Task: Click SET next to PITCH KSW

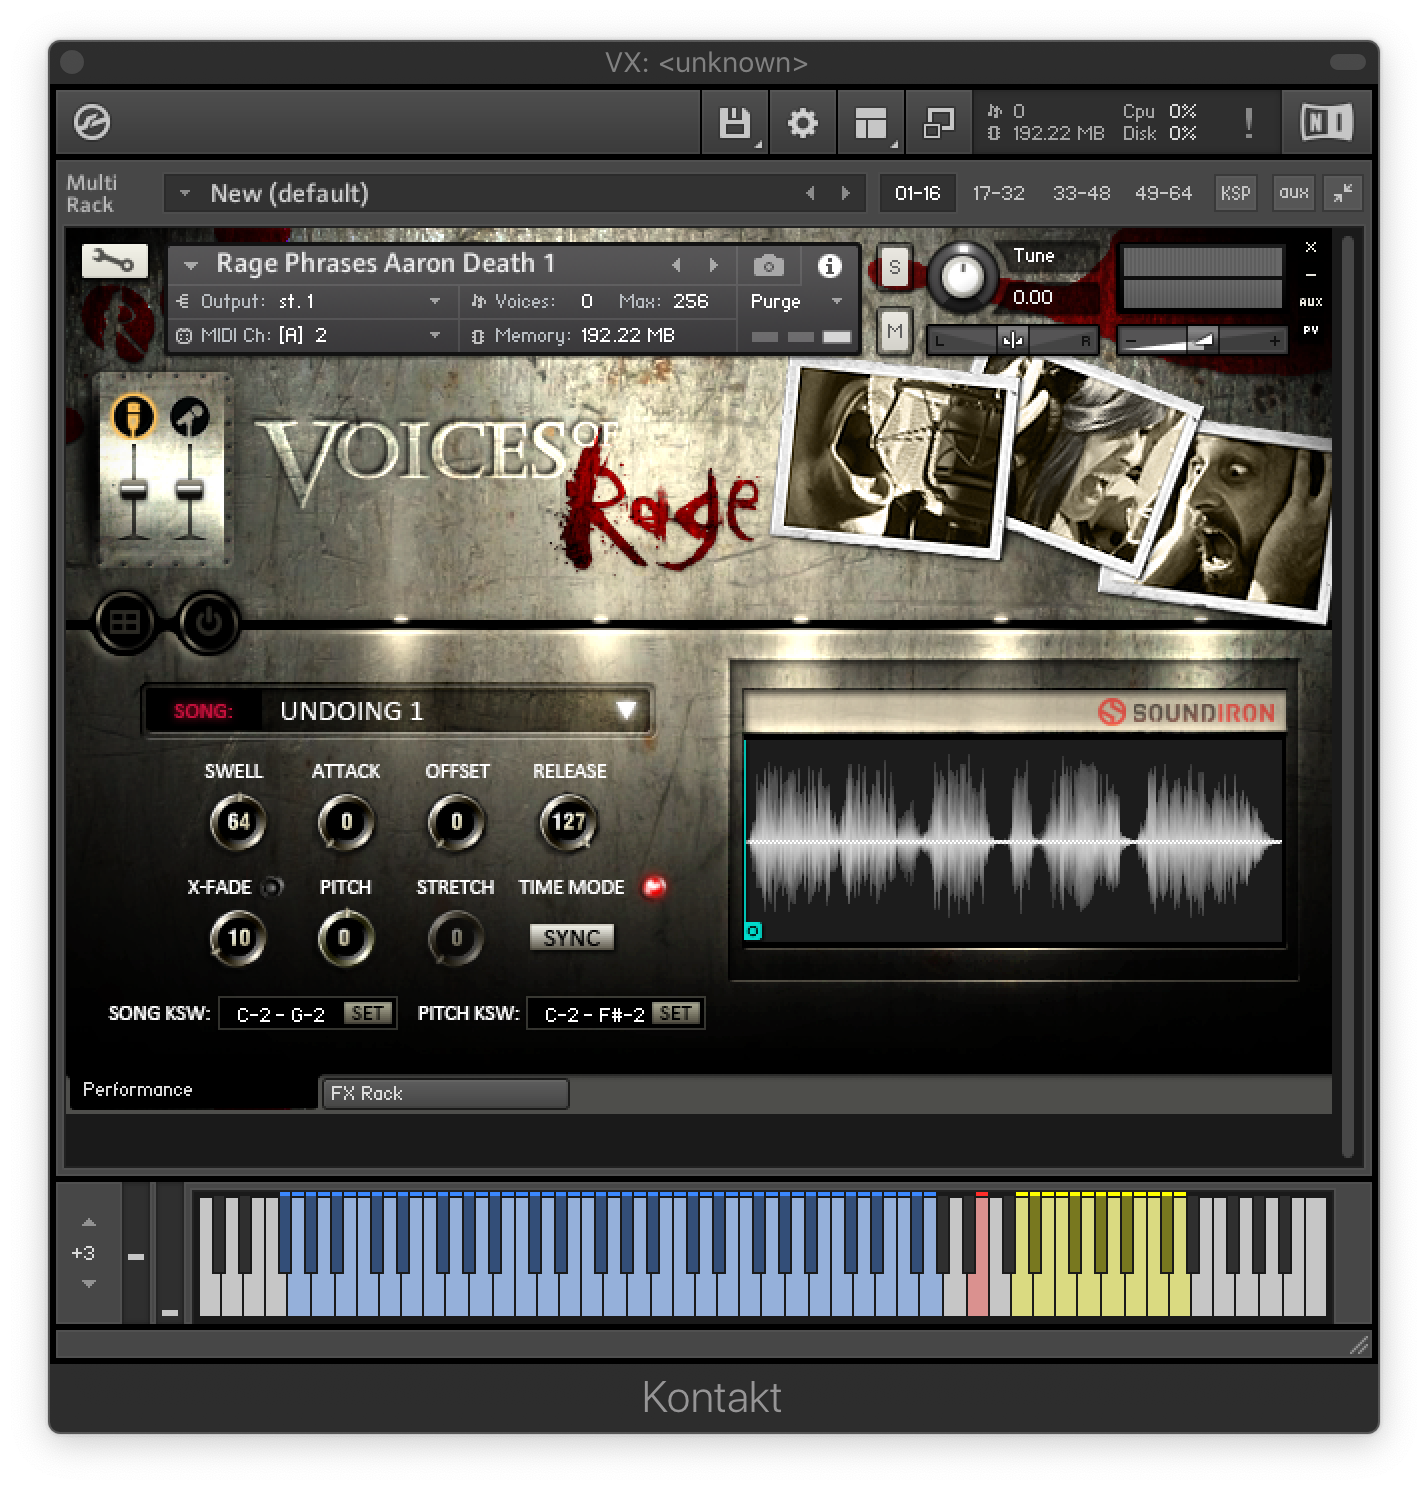Action: [676, 1013]
